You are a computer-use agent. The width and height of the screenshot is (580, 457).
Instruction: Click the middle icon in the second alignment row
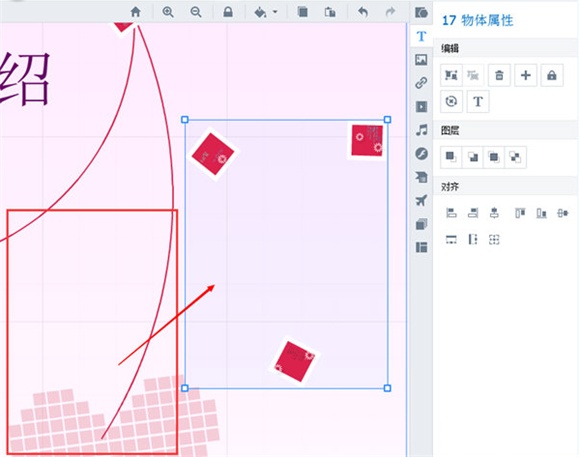pyautogui.click(x=473, y=239)
